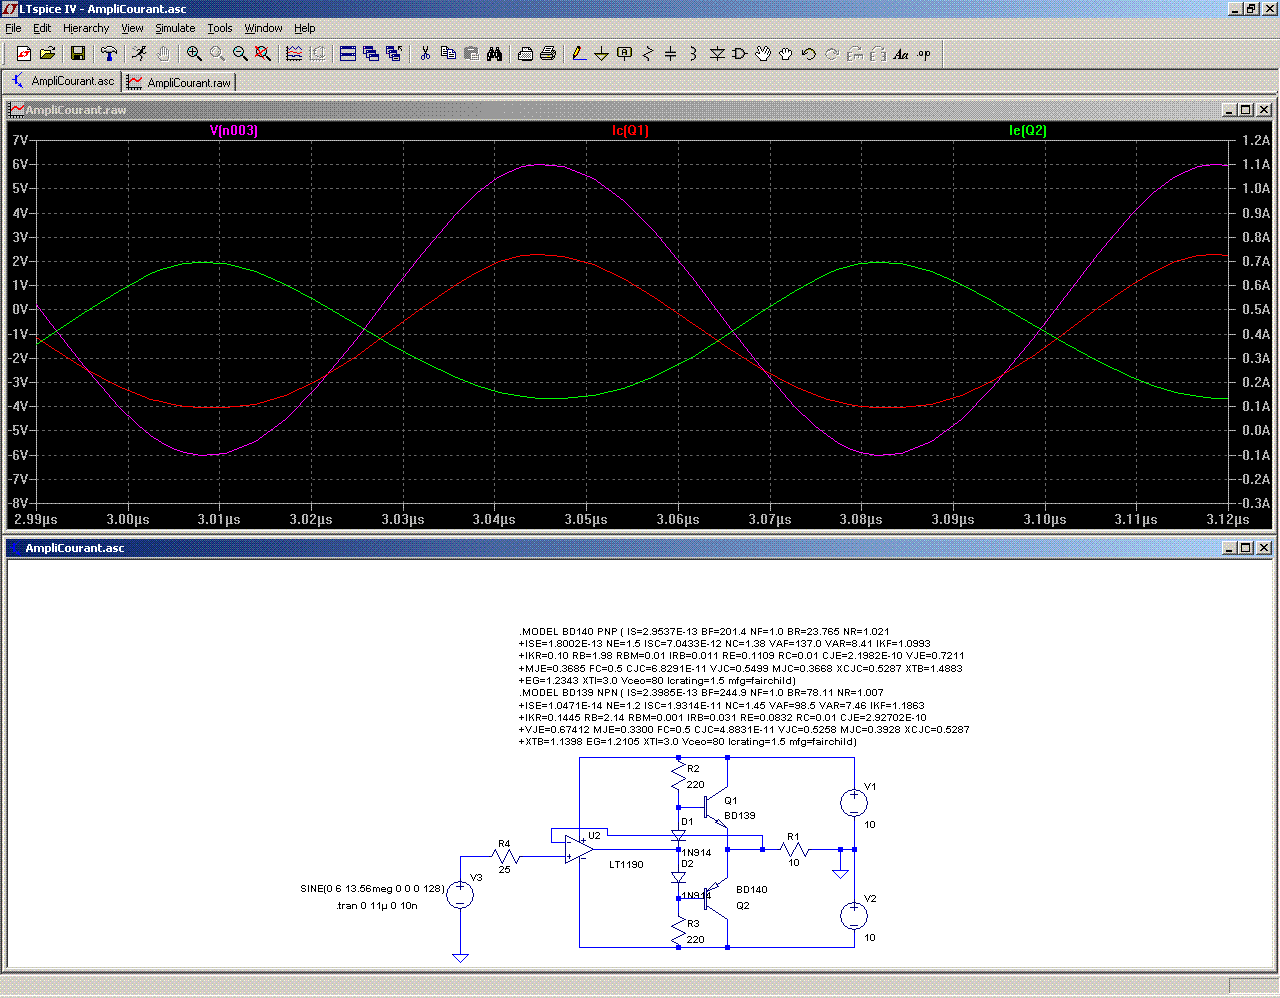Viewport: 1280px width, 998px height.
Task: Click the Zoom In magnifier icon
Action: point(194,54)
